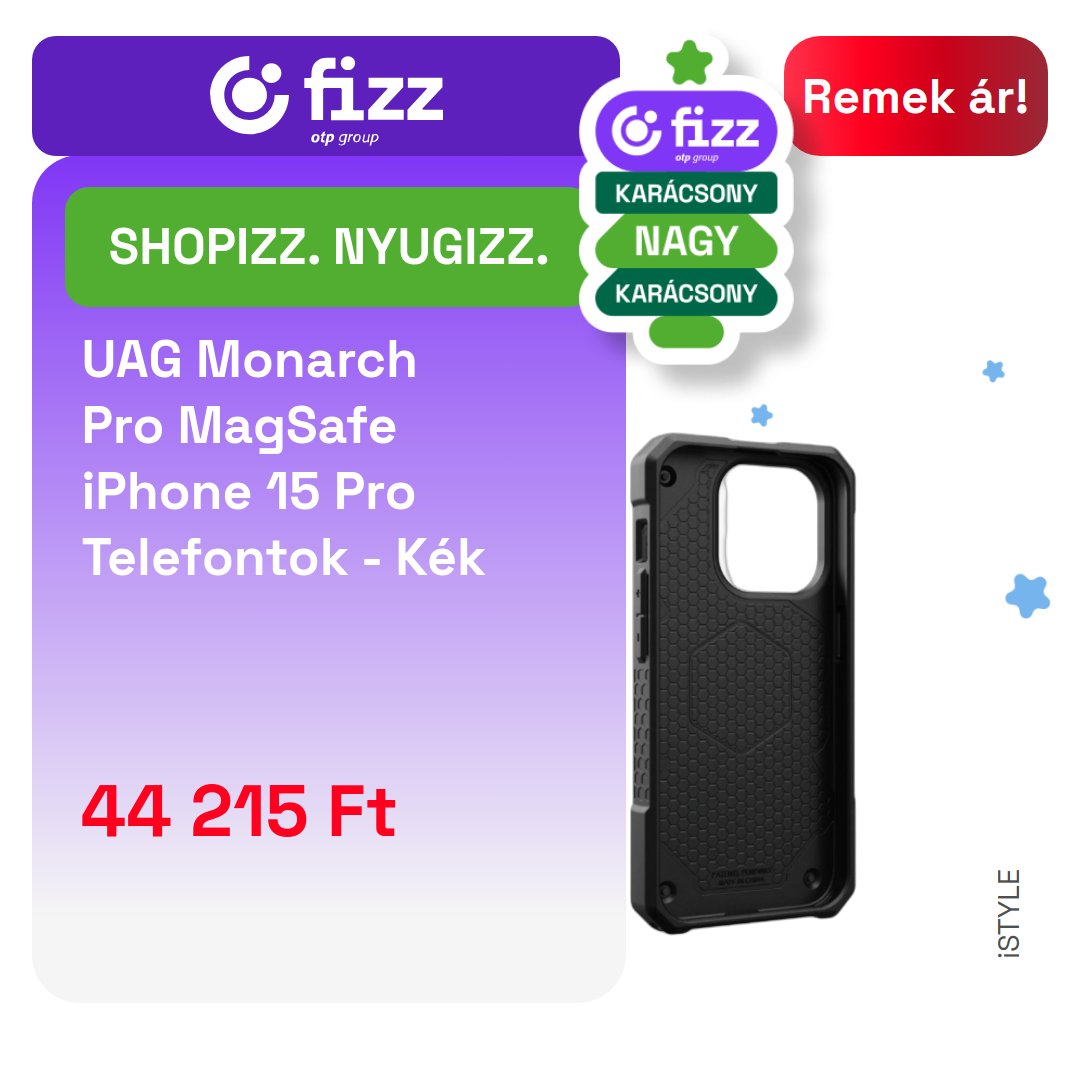The image size is (1080, 1080).
Task: Click the Telefontok - Kék text line
Action: [x=284, y=557]
